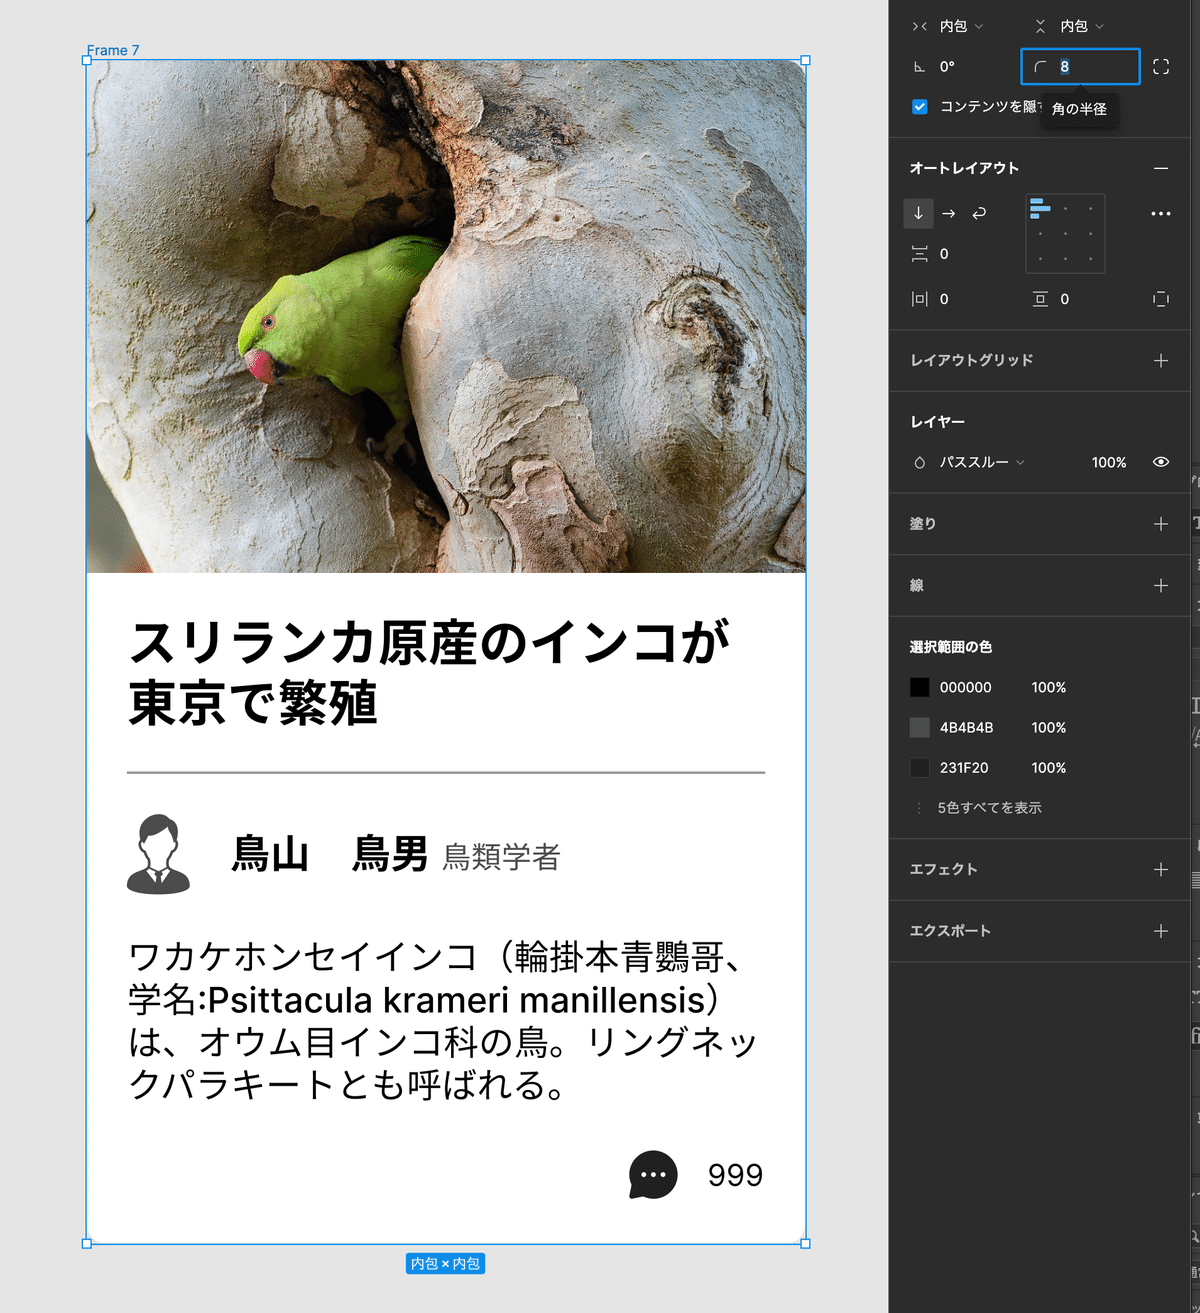Click the 231F20 hex value text
The image size is (1200, 1313).
pos(964,767)
